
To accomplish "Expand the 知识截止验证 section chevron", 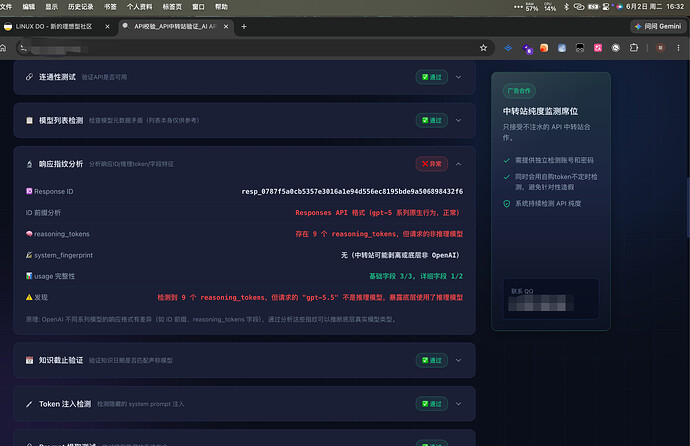I will pyautogui.click(x=459, y=360).
